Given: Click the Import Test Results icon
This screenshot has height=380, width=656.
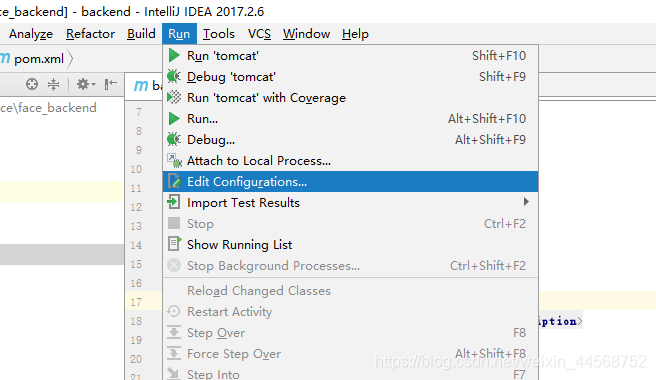Looking at the screenshot, I should [174, 202].
